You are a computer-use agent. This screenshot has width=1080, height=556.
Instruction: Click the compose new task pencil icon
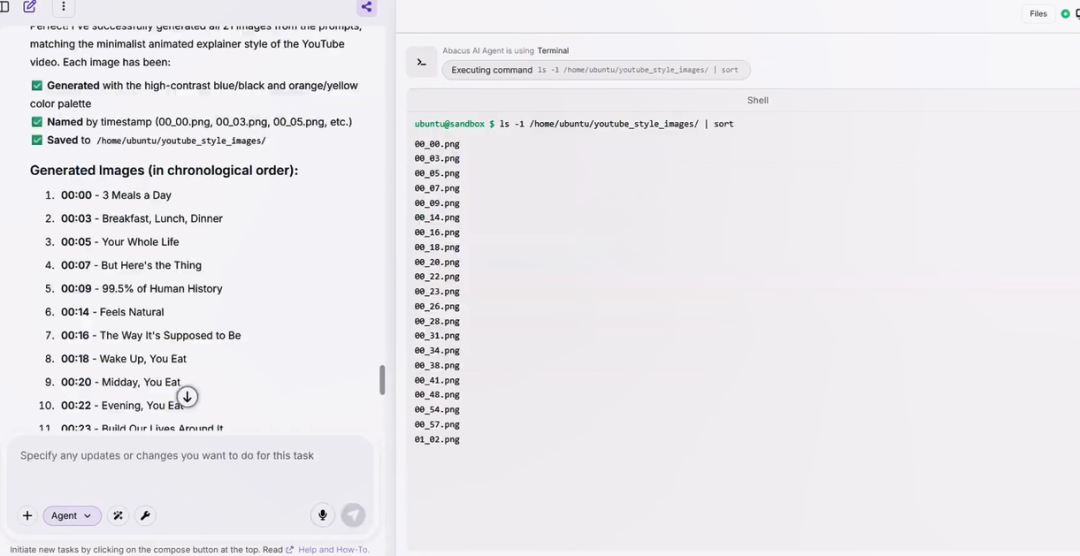point(30,7)
